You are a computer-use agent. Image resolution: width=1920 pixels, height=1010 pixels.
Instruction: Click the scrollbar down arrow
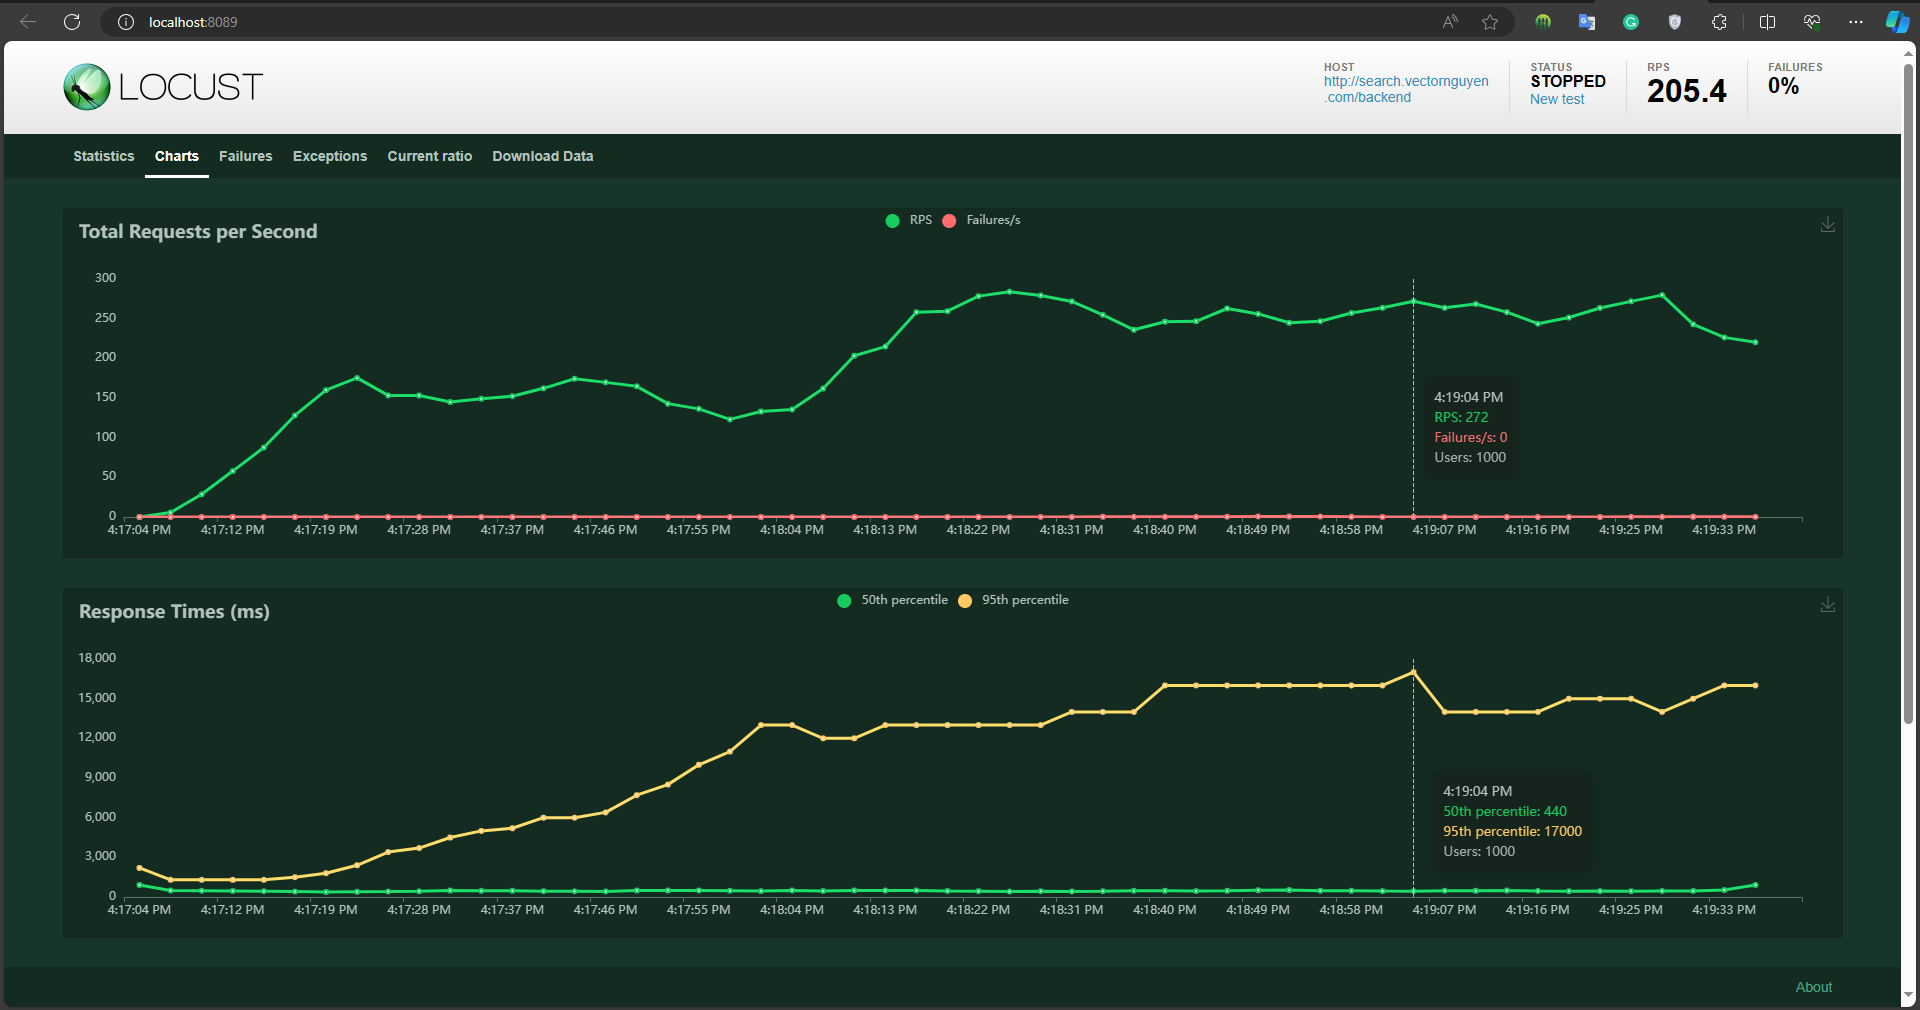tap(1908, 996)
